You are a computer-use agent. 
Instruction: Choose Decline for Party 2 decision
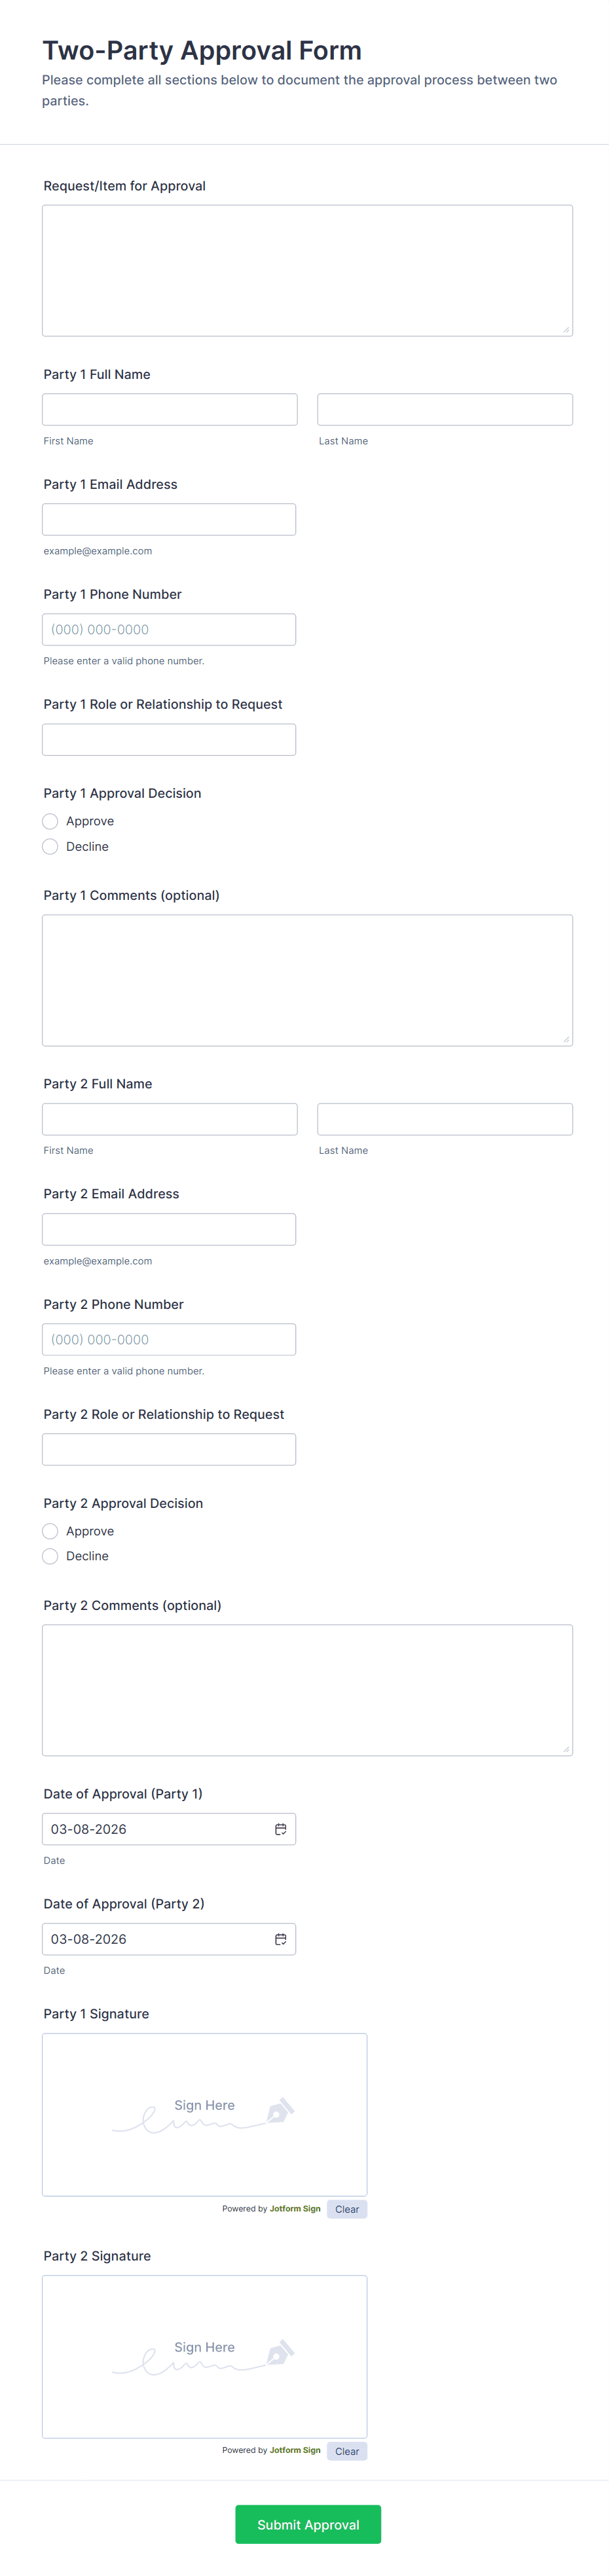50,1556
